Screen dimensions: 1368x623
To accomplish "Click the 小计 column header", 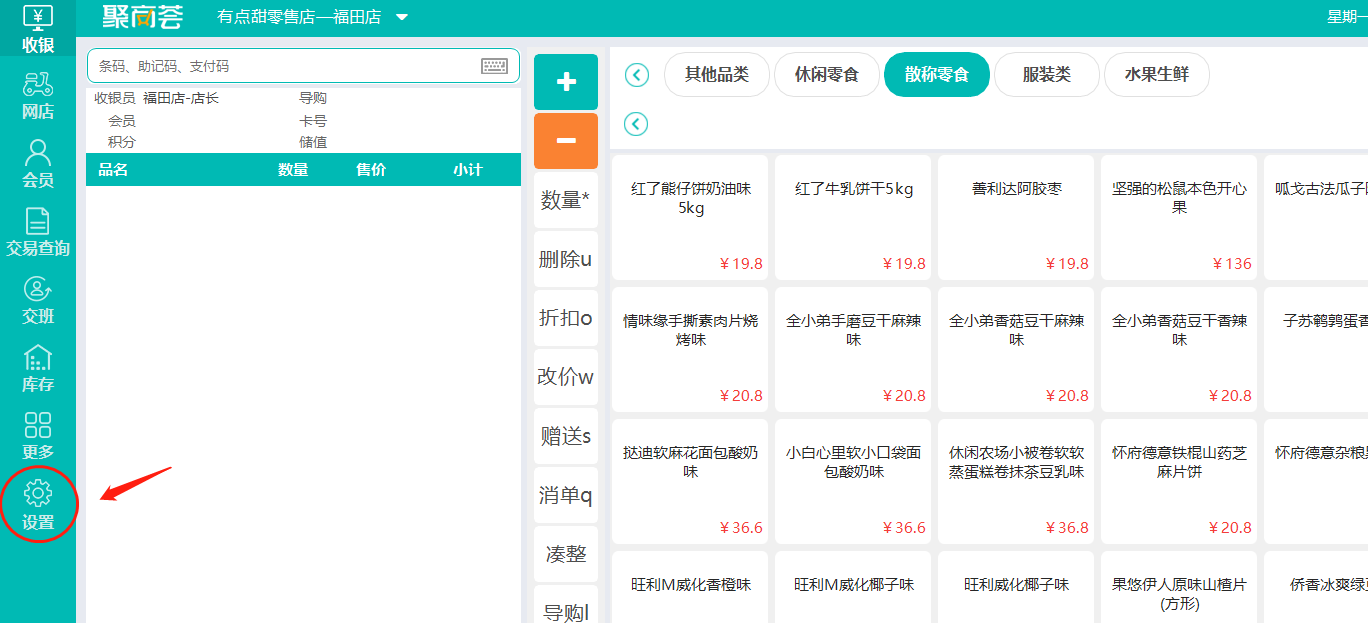I will coord(467,170).
